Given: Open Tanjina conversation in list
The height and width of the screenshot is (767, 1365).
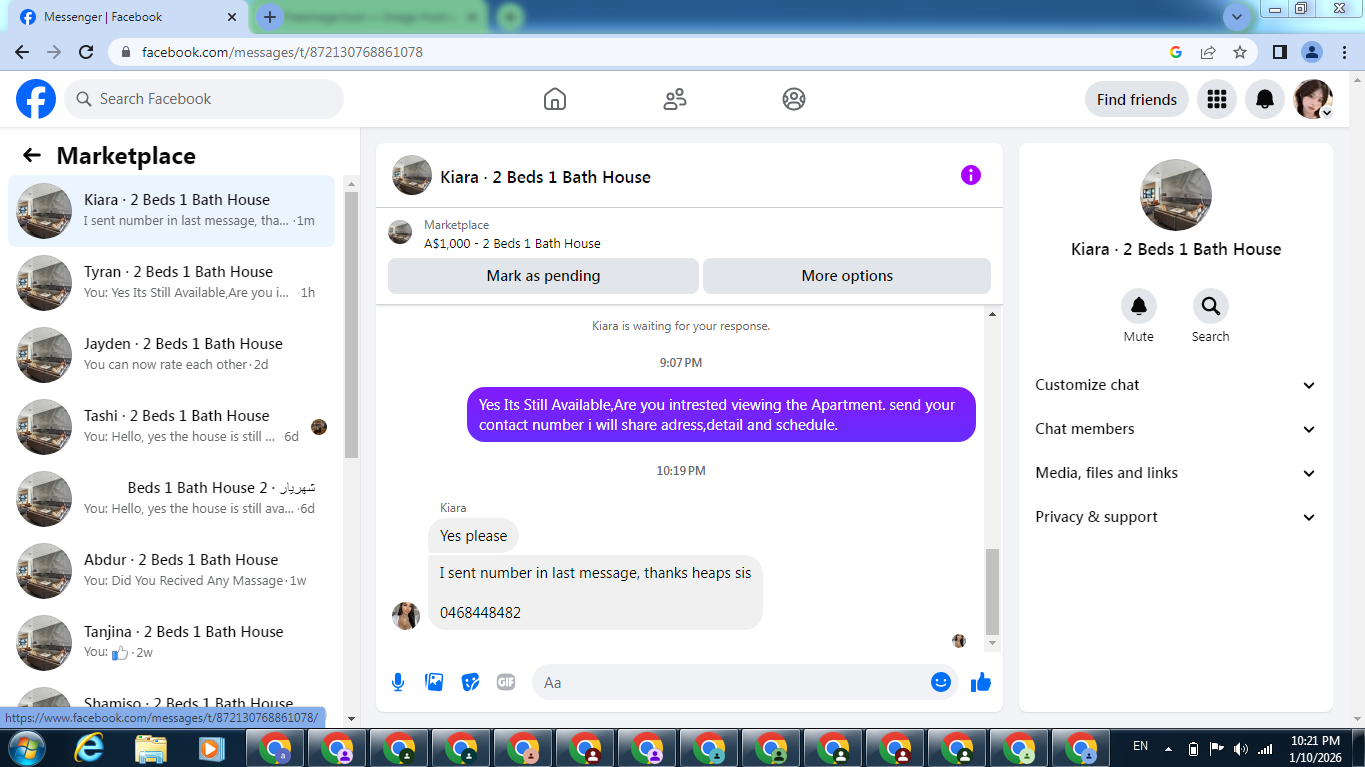Looking at the screenshot, I should pos(171,643).
